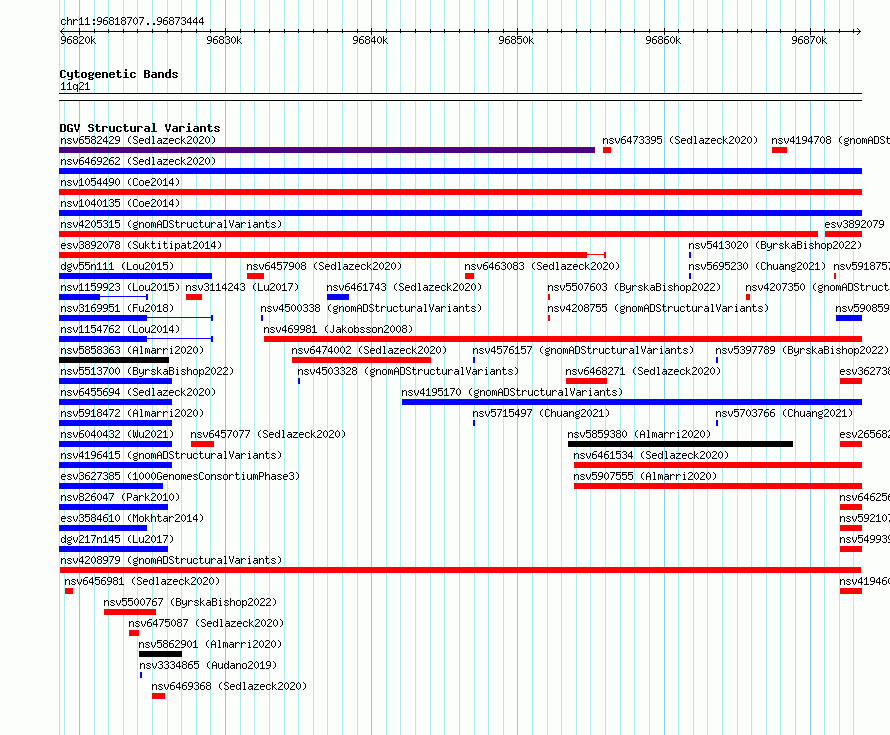This screenshot has height=735, width=890.
Task: Open nsv6457077 (Sedlazeck2020) label
Action: click(x=268, y=434)
